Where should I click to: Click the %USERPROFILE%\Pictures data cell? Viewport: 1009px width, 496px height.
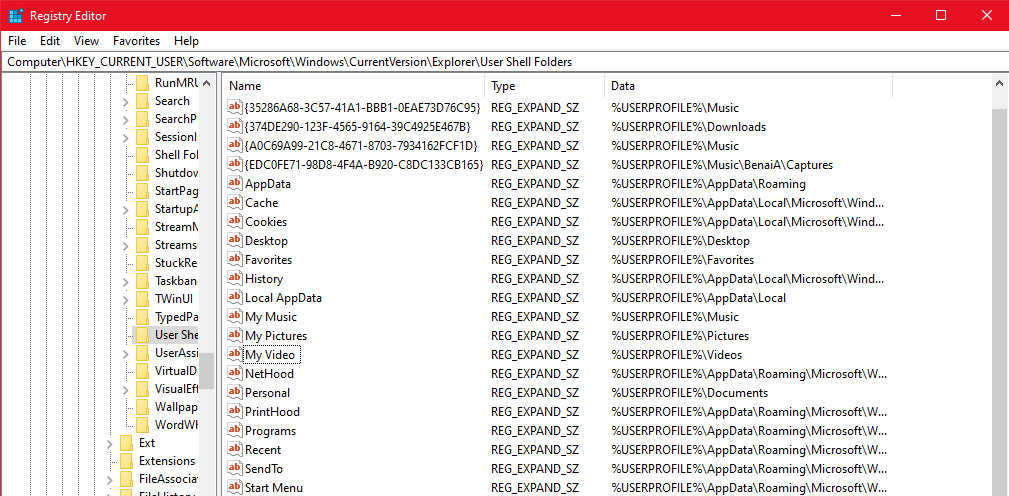click(x=680, y=336)
